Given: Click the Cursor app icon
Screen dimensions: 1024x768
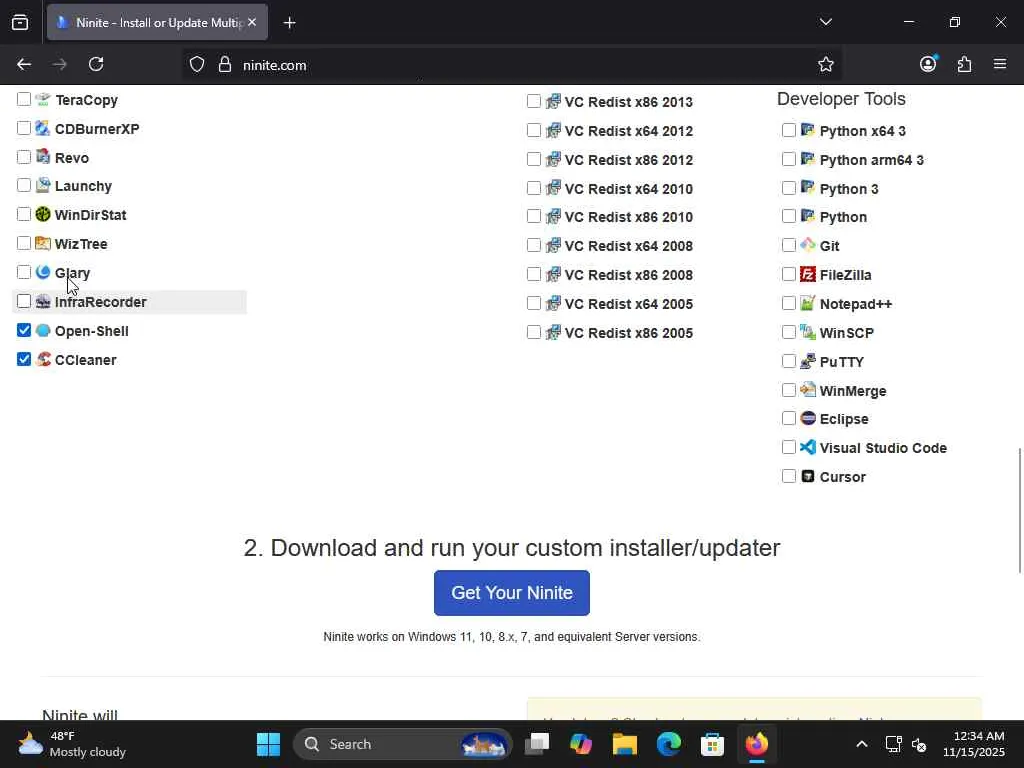Looking at the screenshot, I should tap(808, 476).
